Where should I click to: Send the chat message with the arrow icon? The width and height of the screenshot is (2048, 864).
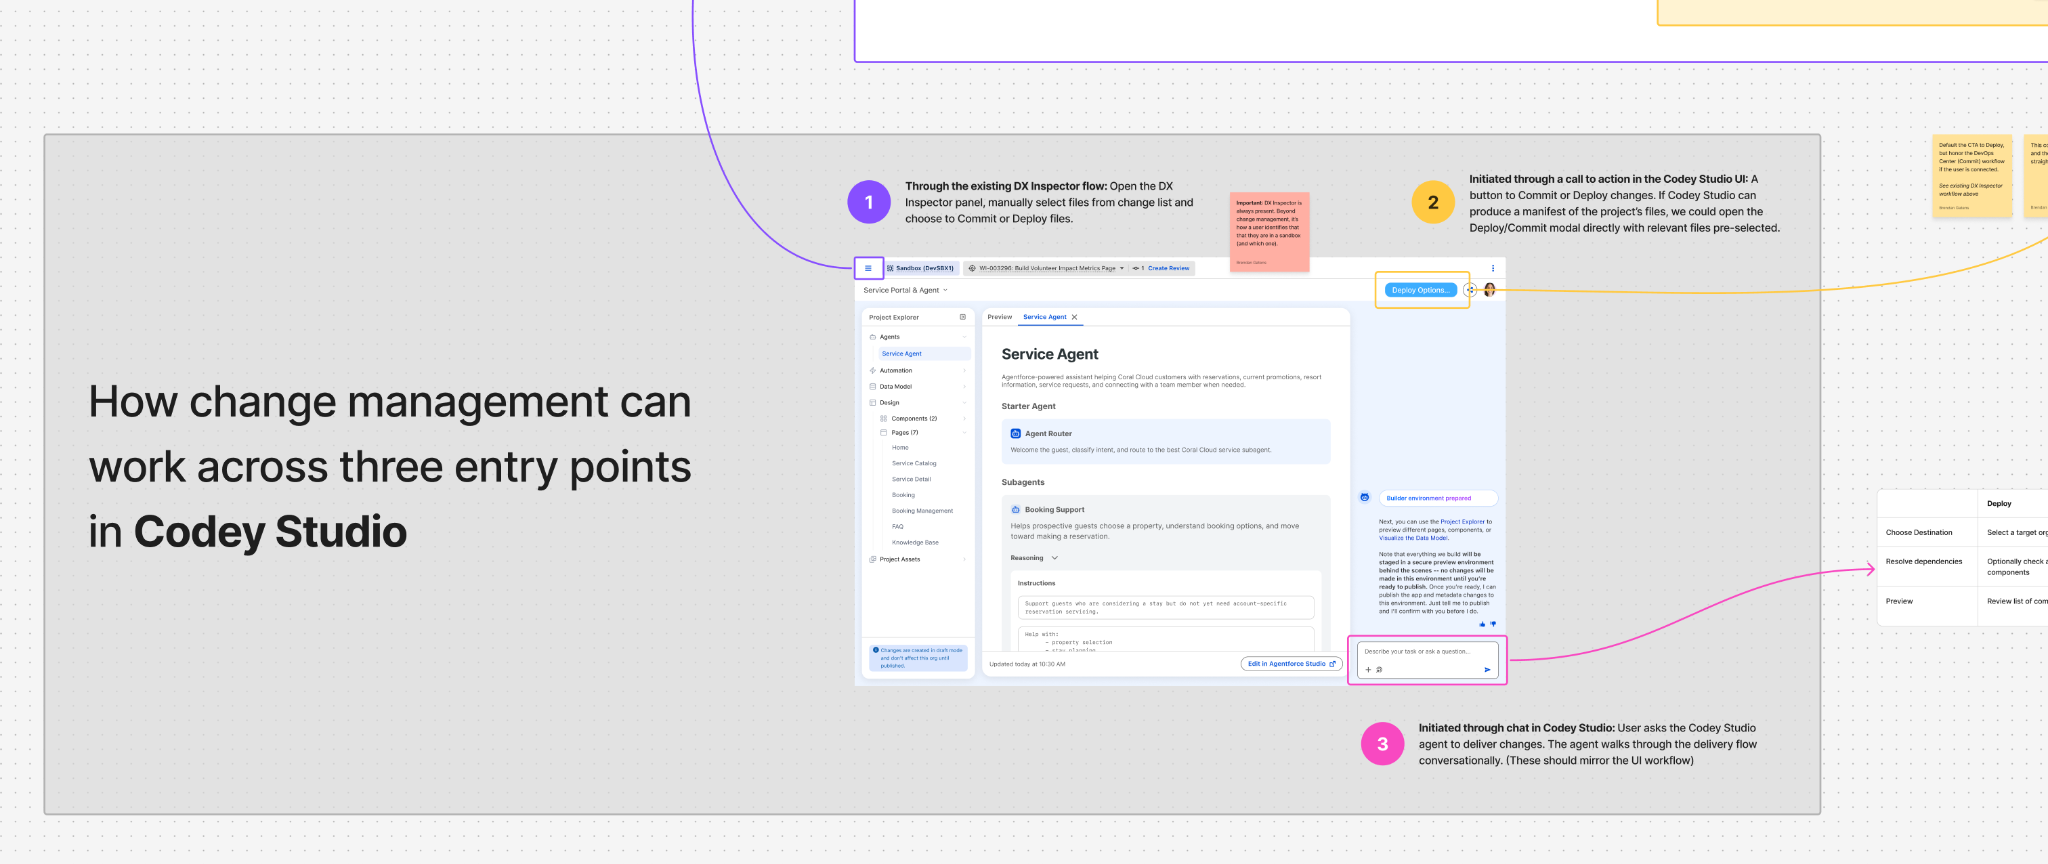click(1487, 670)
